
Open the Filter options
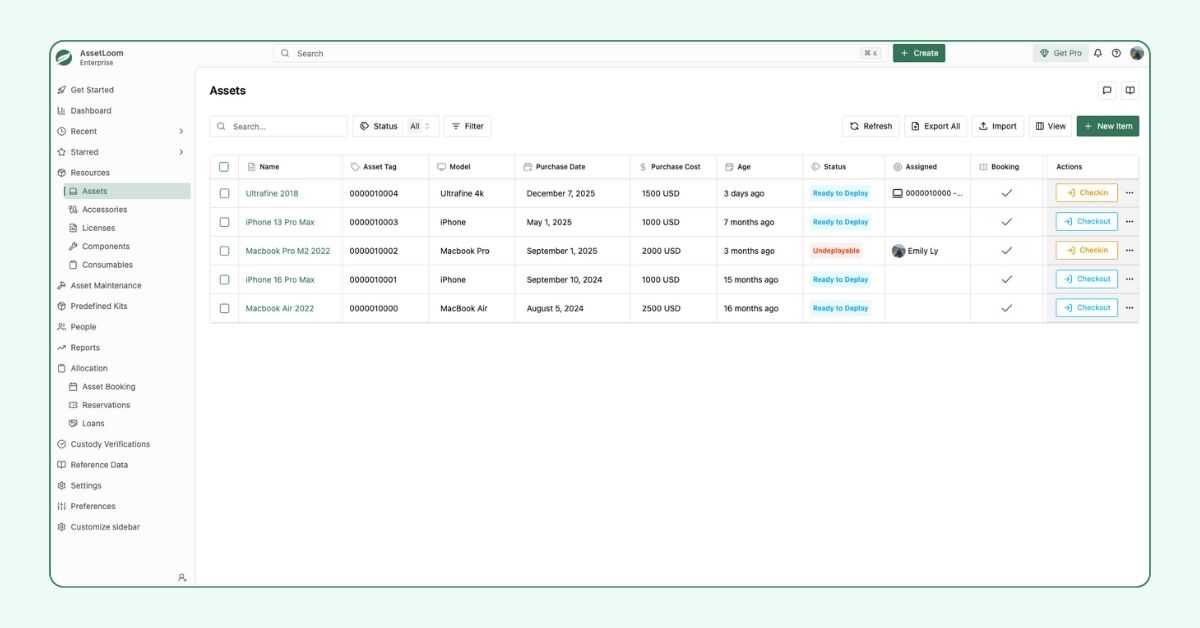click(x=468, y=126)
